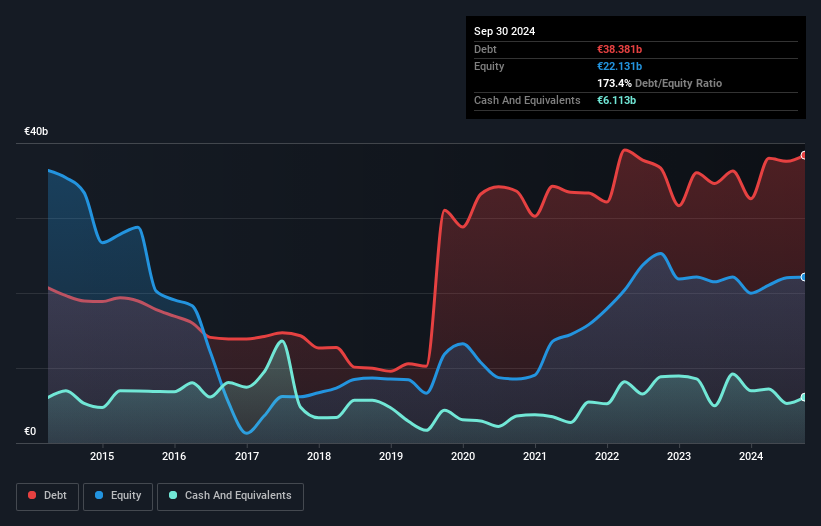Select the 2020 x-axis label

pos(463,456)
